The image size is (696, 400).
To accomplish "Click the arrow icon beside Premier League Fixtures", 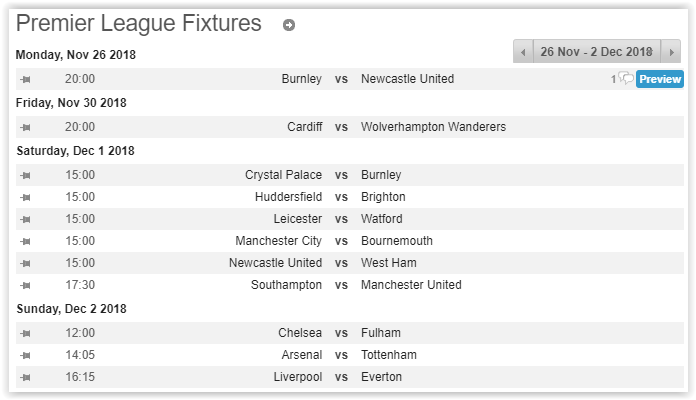I will pyautogui.click(x=289, y=25).
